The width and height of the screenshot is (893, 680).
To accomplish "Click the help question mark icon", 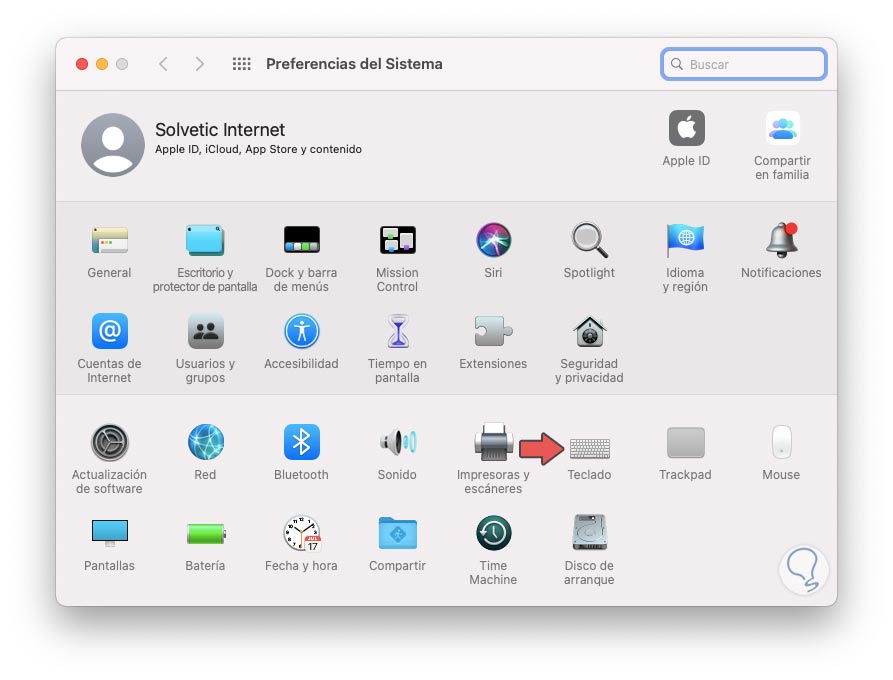I will [x=805, y=569].
